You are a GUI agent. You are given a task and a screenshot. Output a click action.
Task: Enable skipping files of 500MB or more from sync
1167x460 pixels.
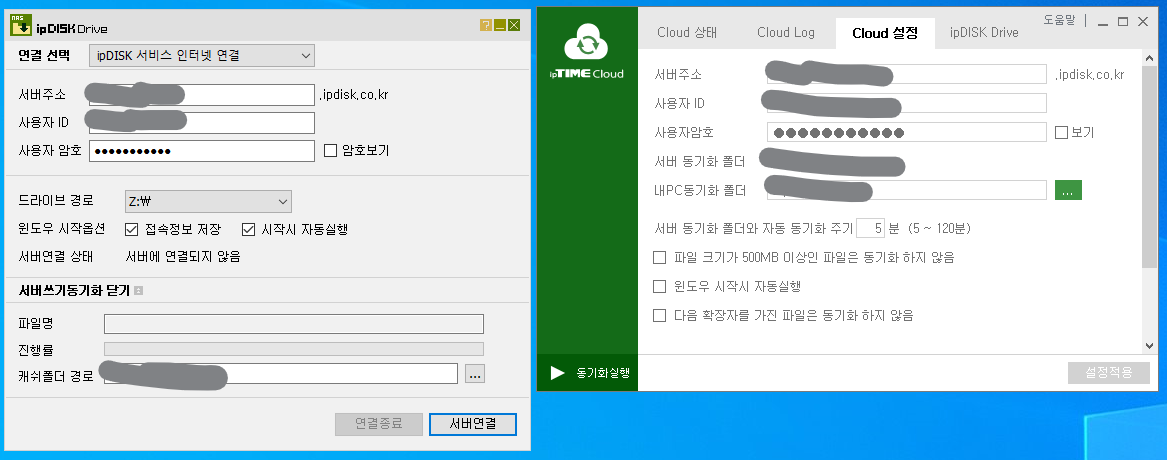659,258
